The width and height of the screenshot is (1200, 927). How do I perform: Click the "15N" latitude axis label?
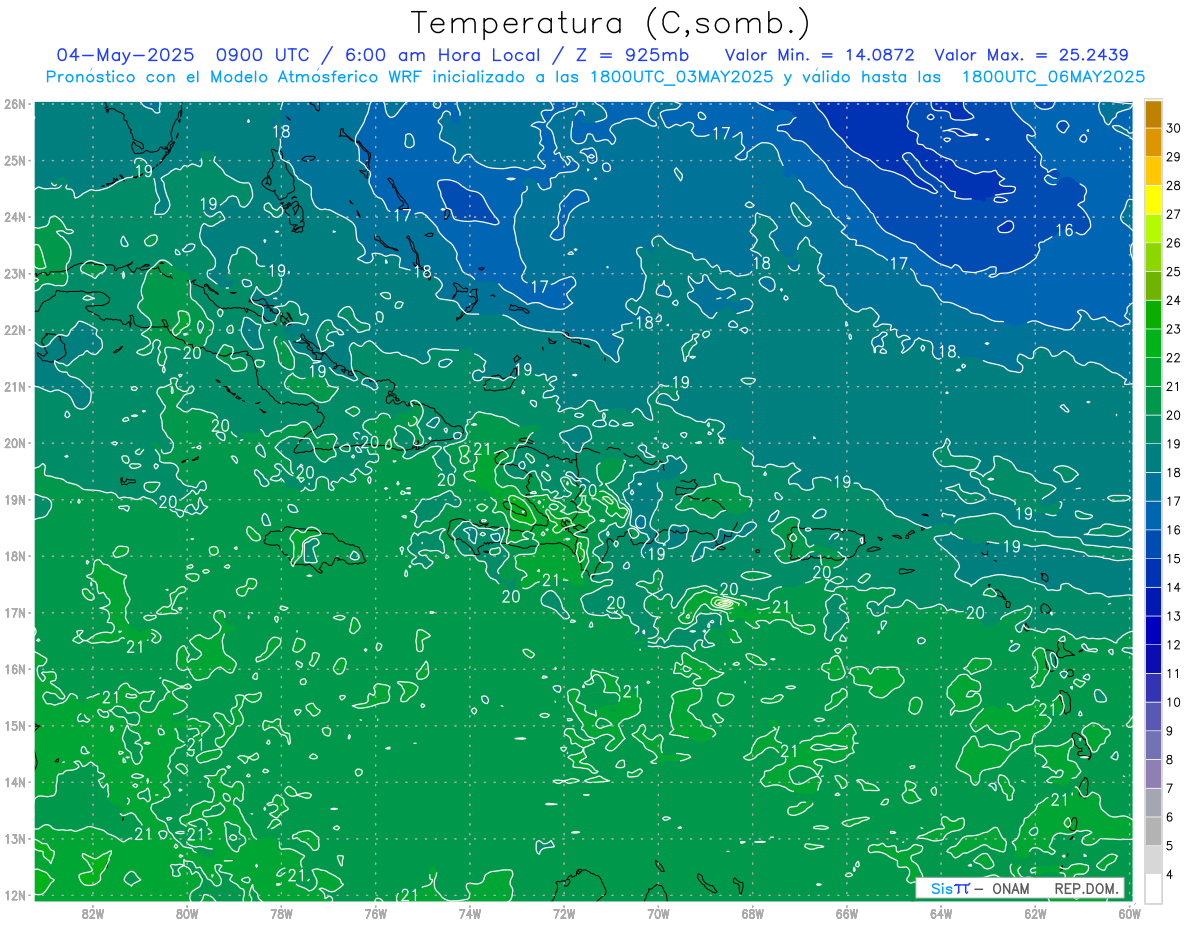[15, 725]
